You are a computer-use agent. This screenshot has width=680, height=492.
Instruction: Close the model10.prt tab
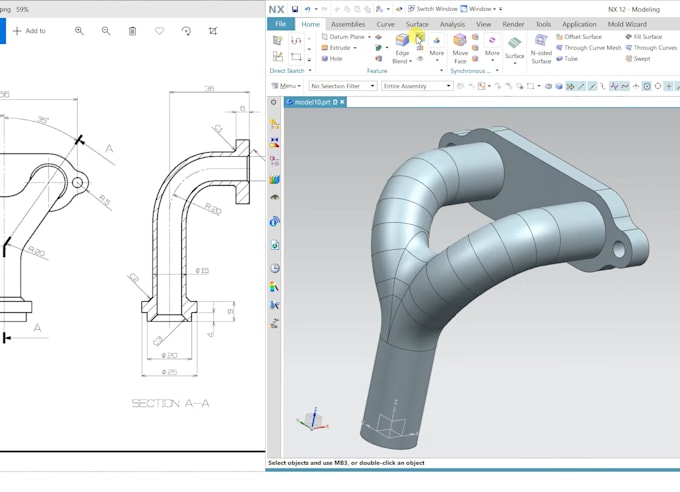[x=342, y=102]
